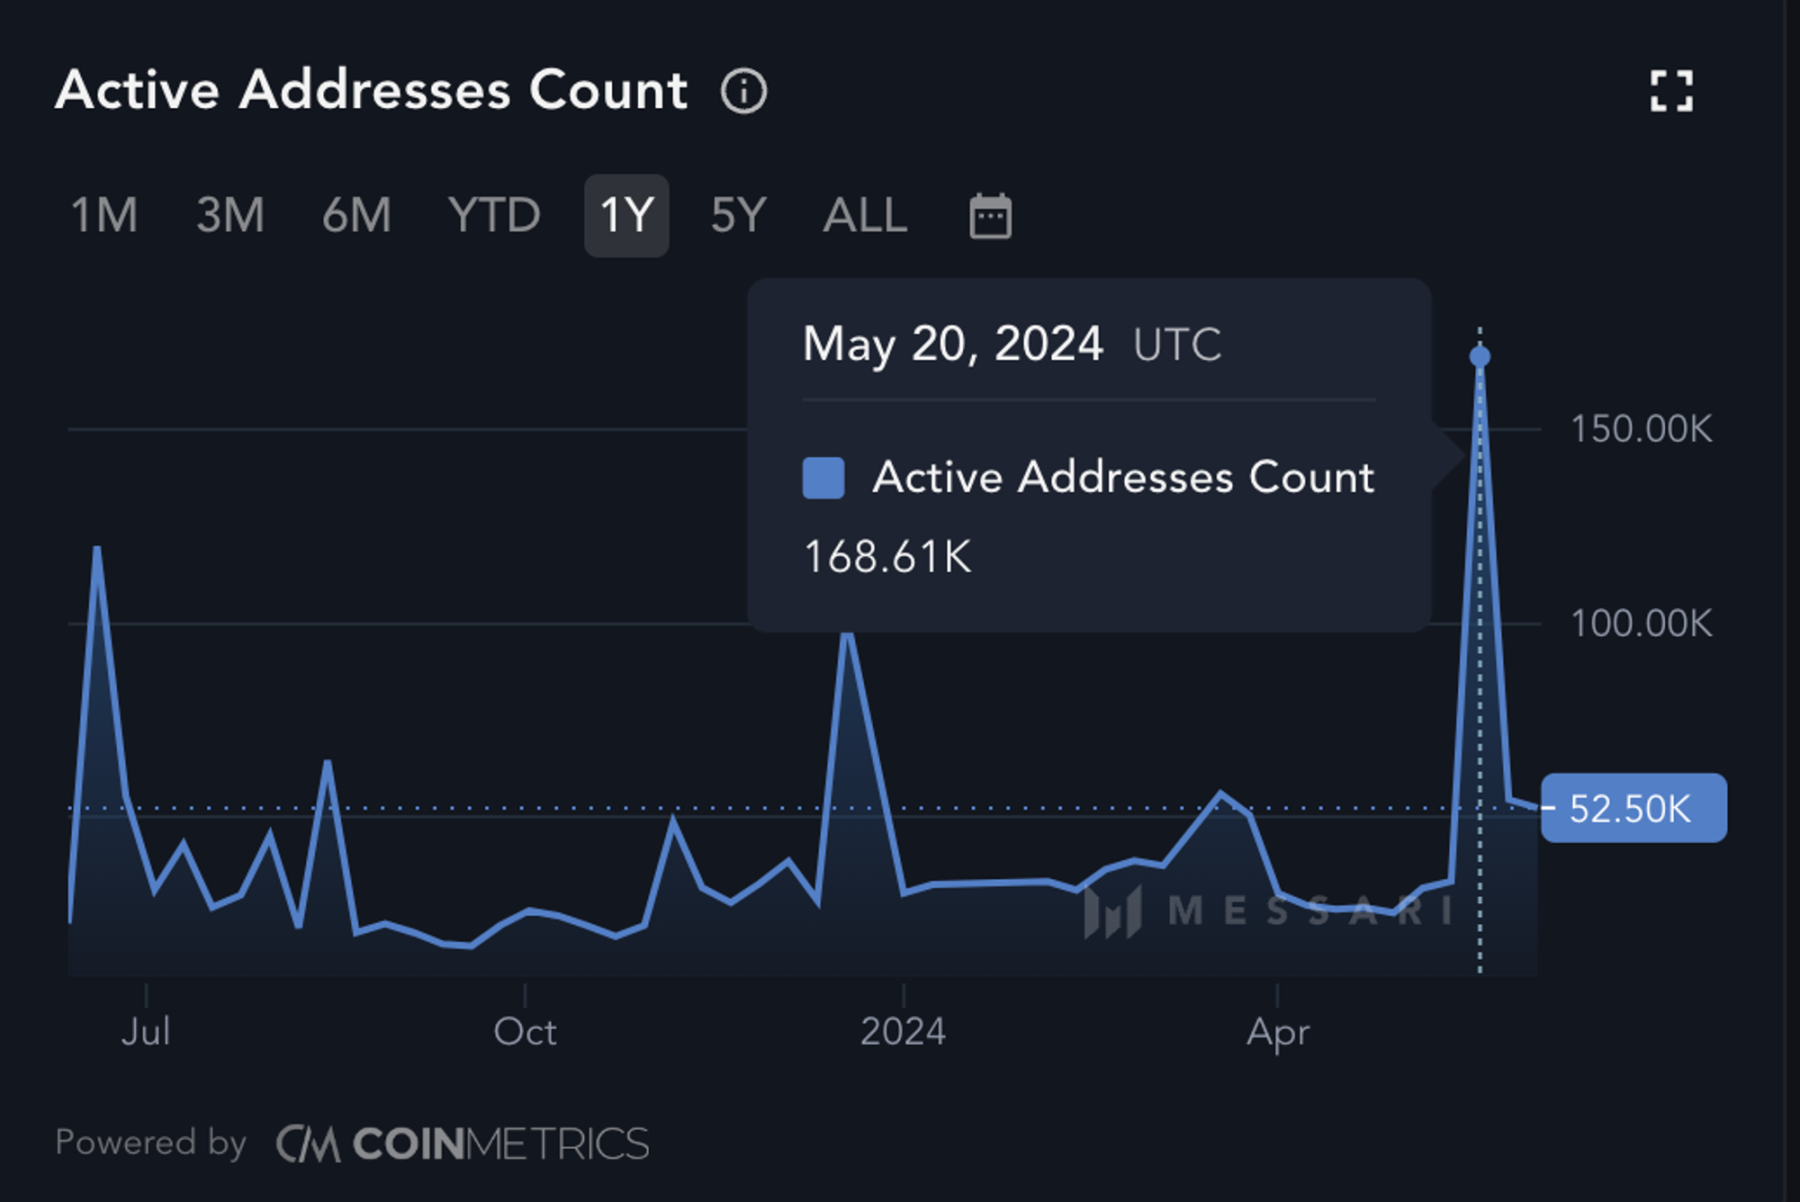Show ALL historical data range
This screenshot has width=1800, height=1202.
[x=865, y=216]
